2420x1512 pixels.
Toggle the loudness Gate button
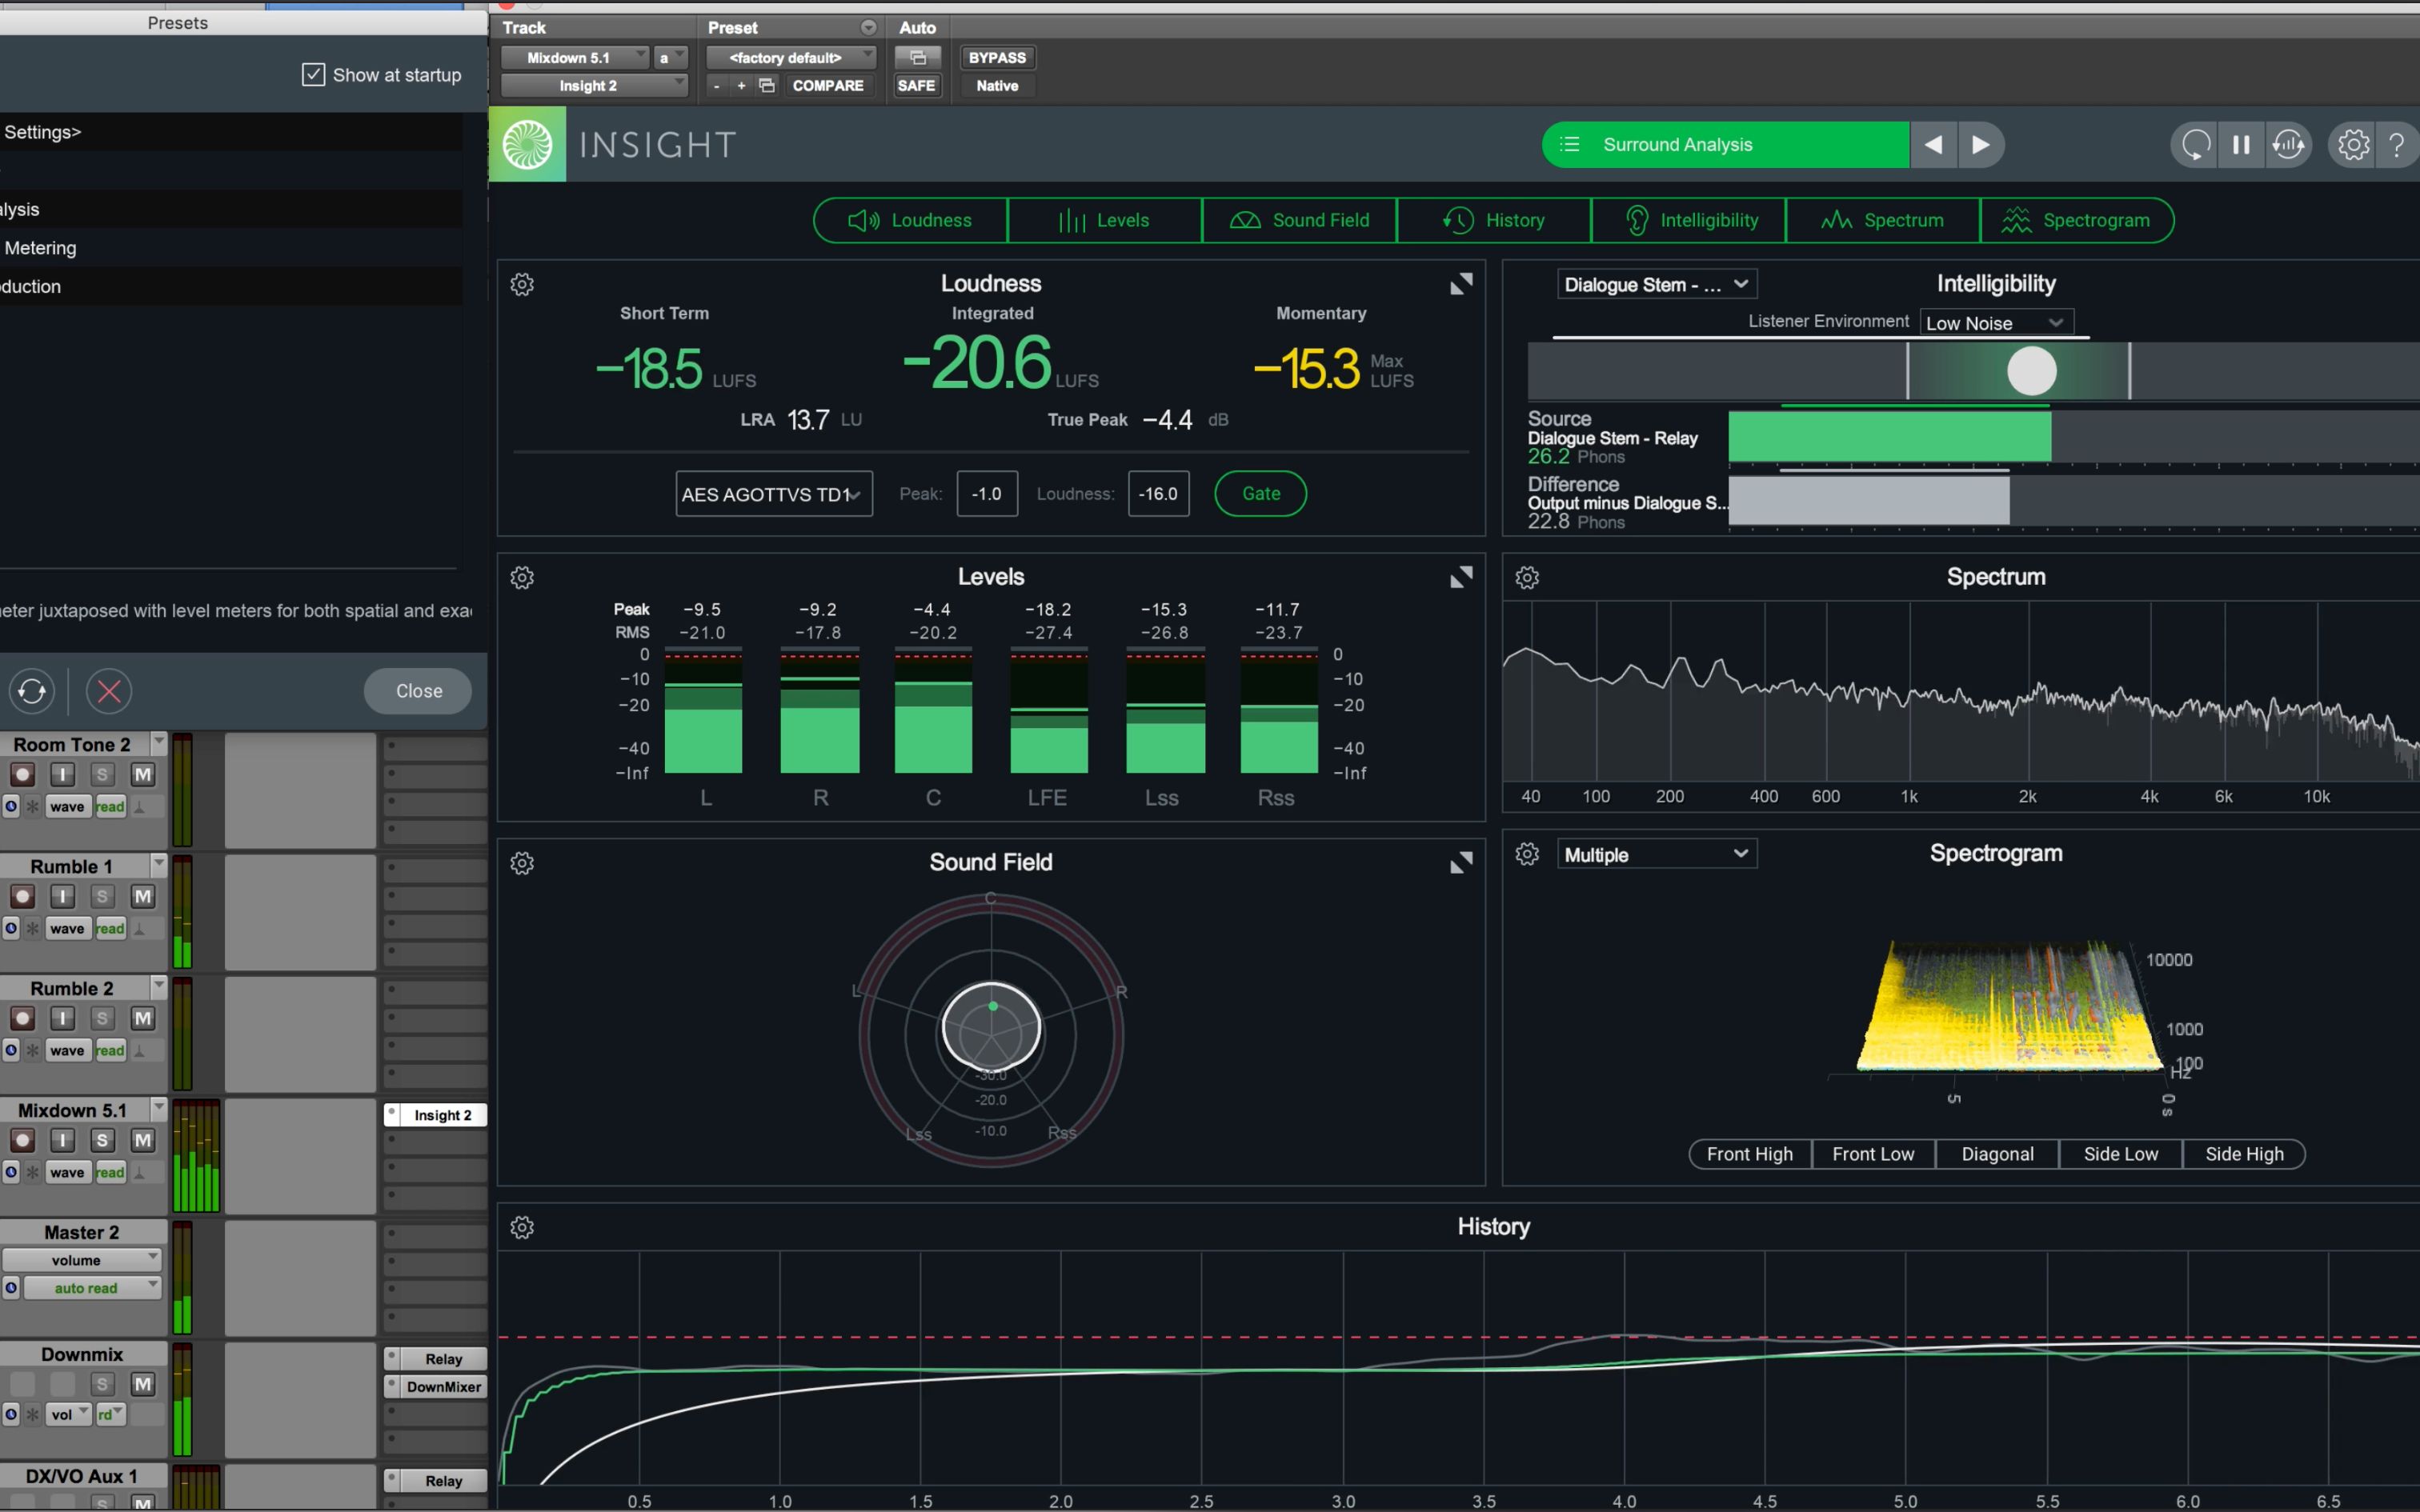(x=1260, y=494)
